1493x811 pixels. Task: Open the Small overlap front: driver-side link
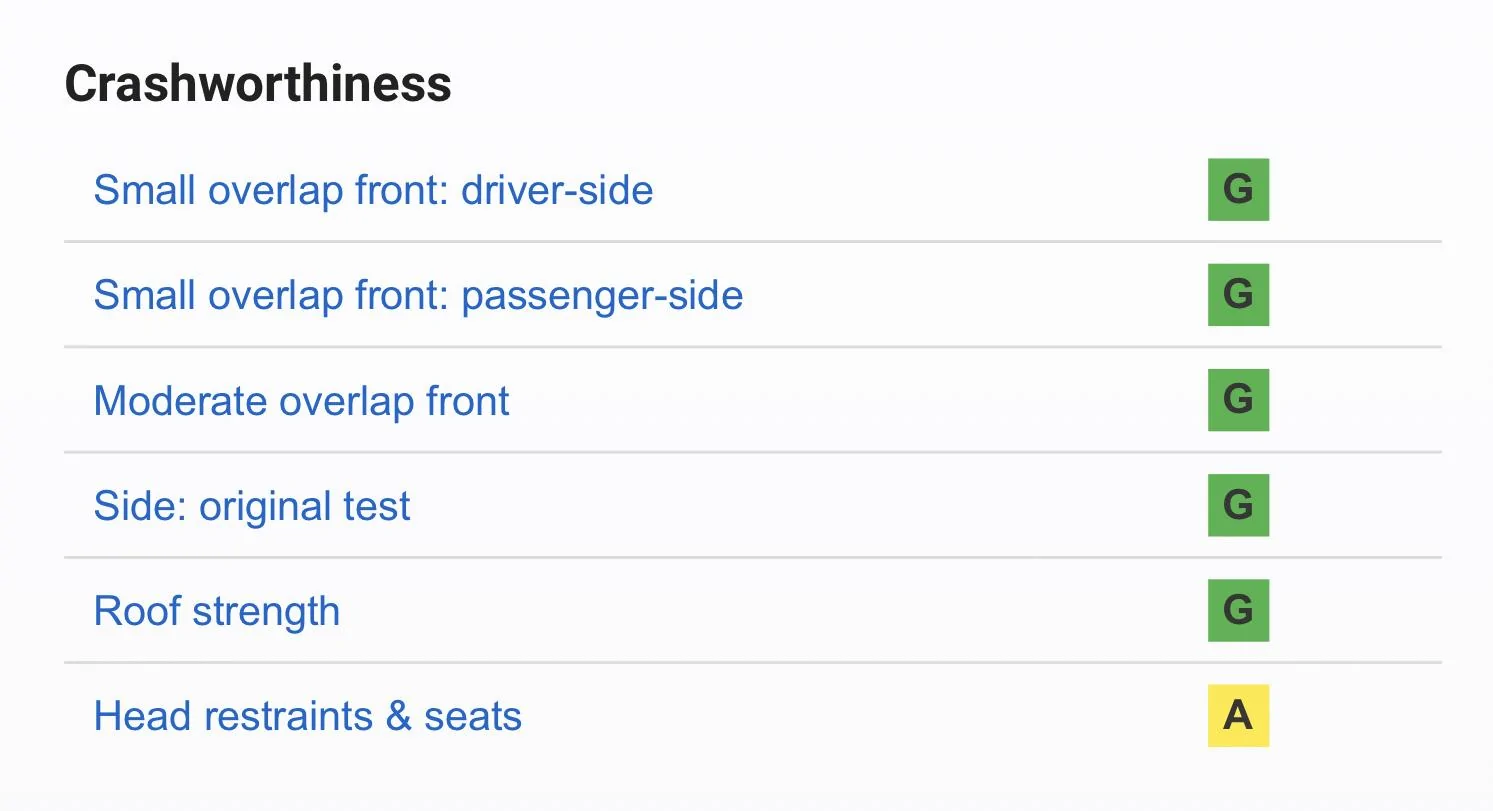tap(373, 189)
